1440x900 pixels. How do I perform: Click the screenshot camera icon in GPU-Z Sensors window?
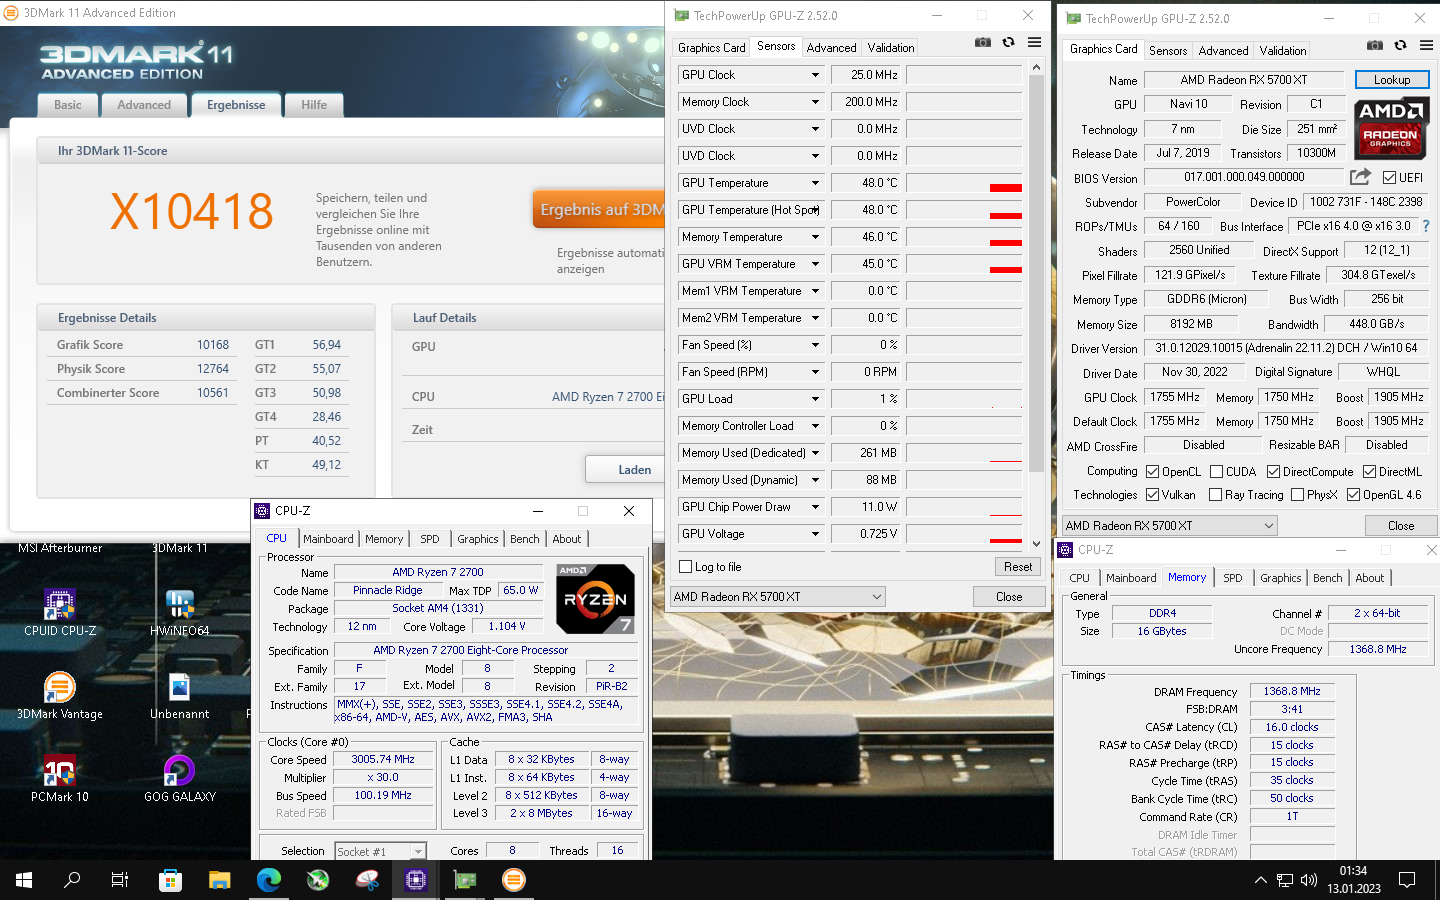pos(983,43)
